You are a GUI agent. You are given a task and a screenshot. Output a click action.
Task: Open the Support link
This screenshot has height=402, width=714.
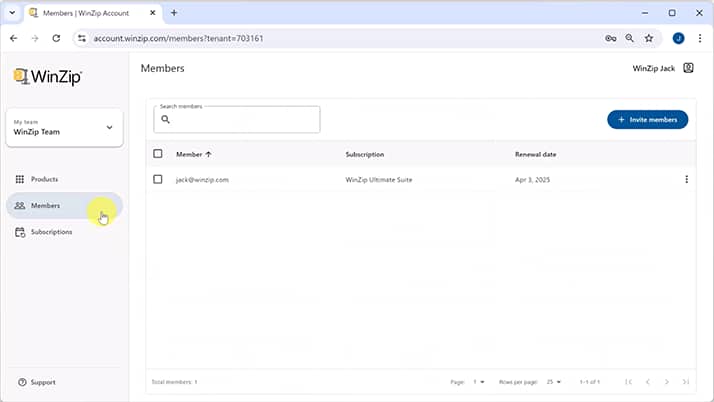point(42,382)
